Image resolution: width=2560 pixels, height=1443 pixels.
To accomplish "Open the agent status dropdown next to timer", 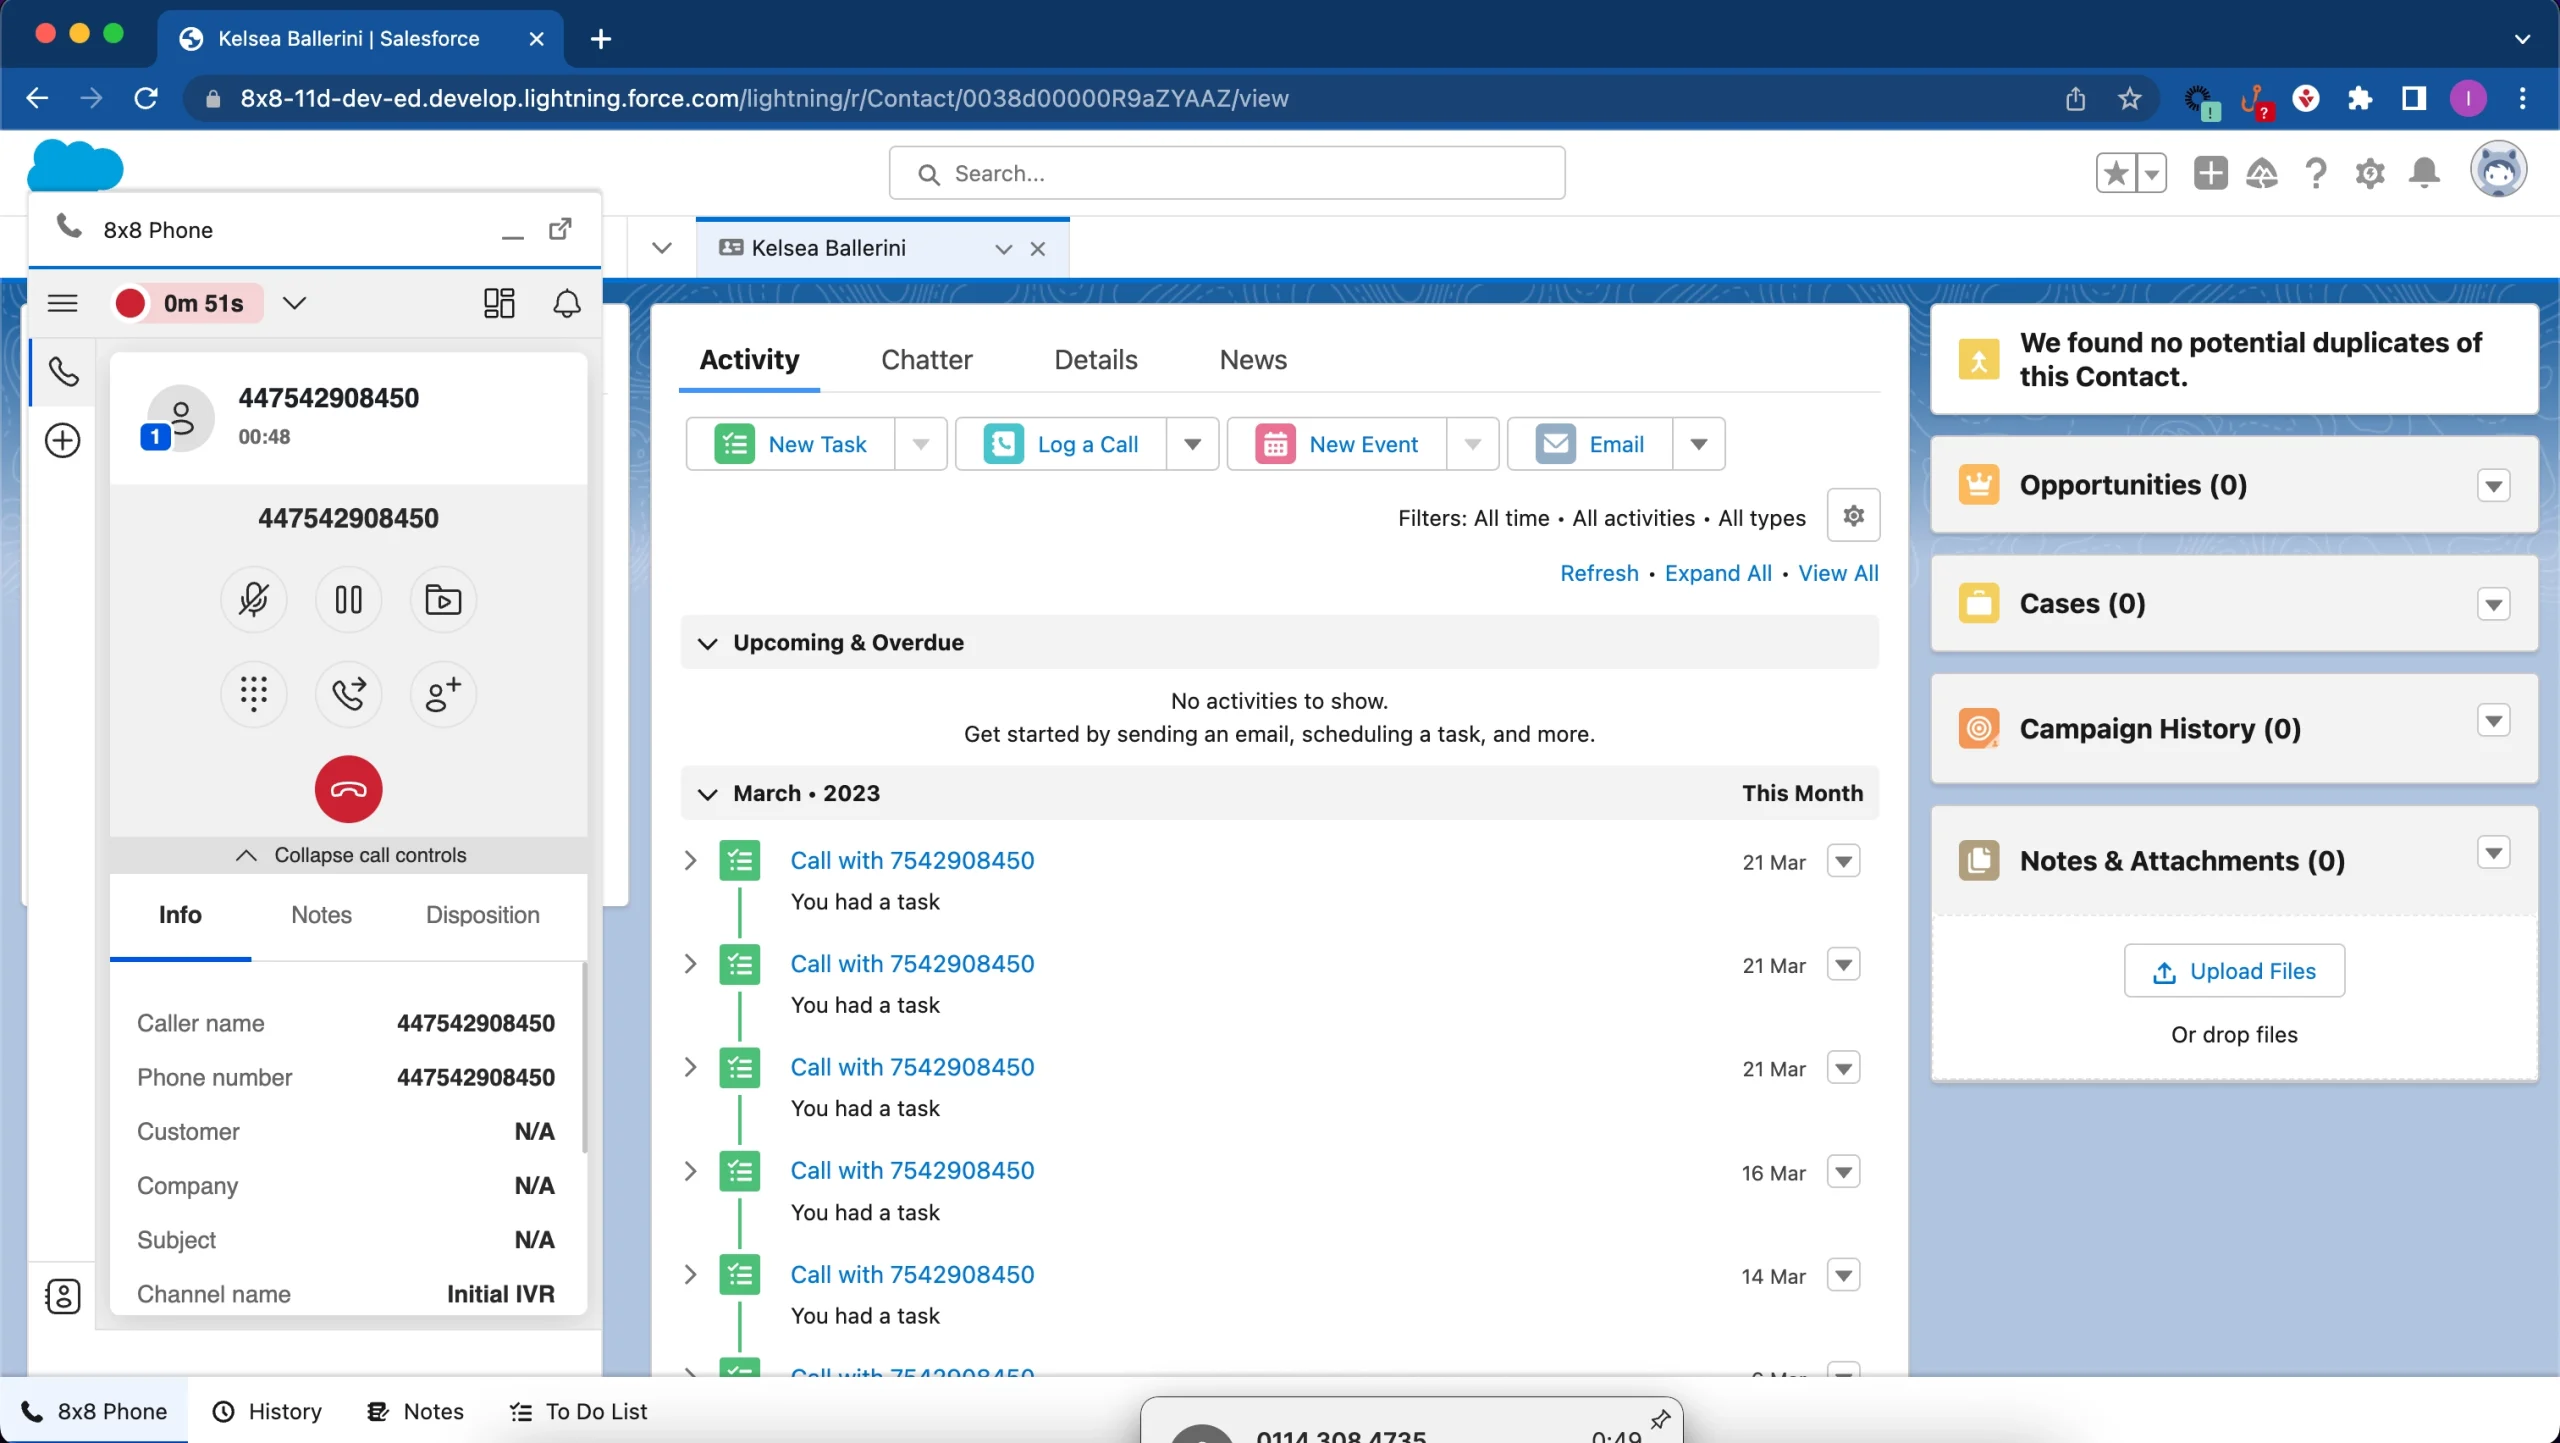I will click(294, 303).
